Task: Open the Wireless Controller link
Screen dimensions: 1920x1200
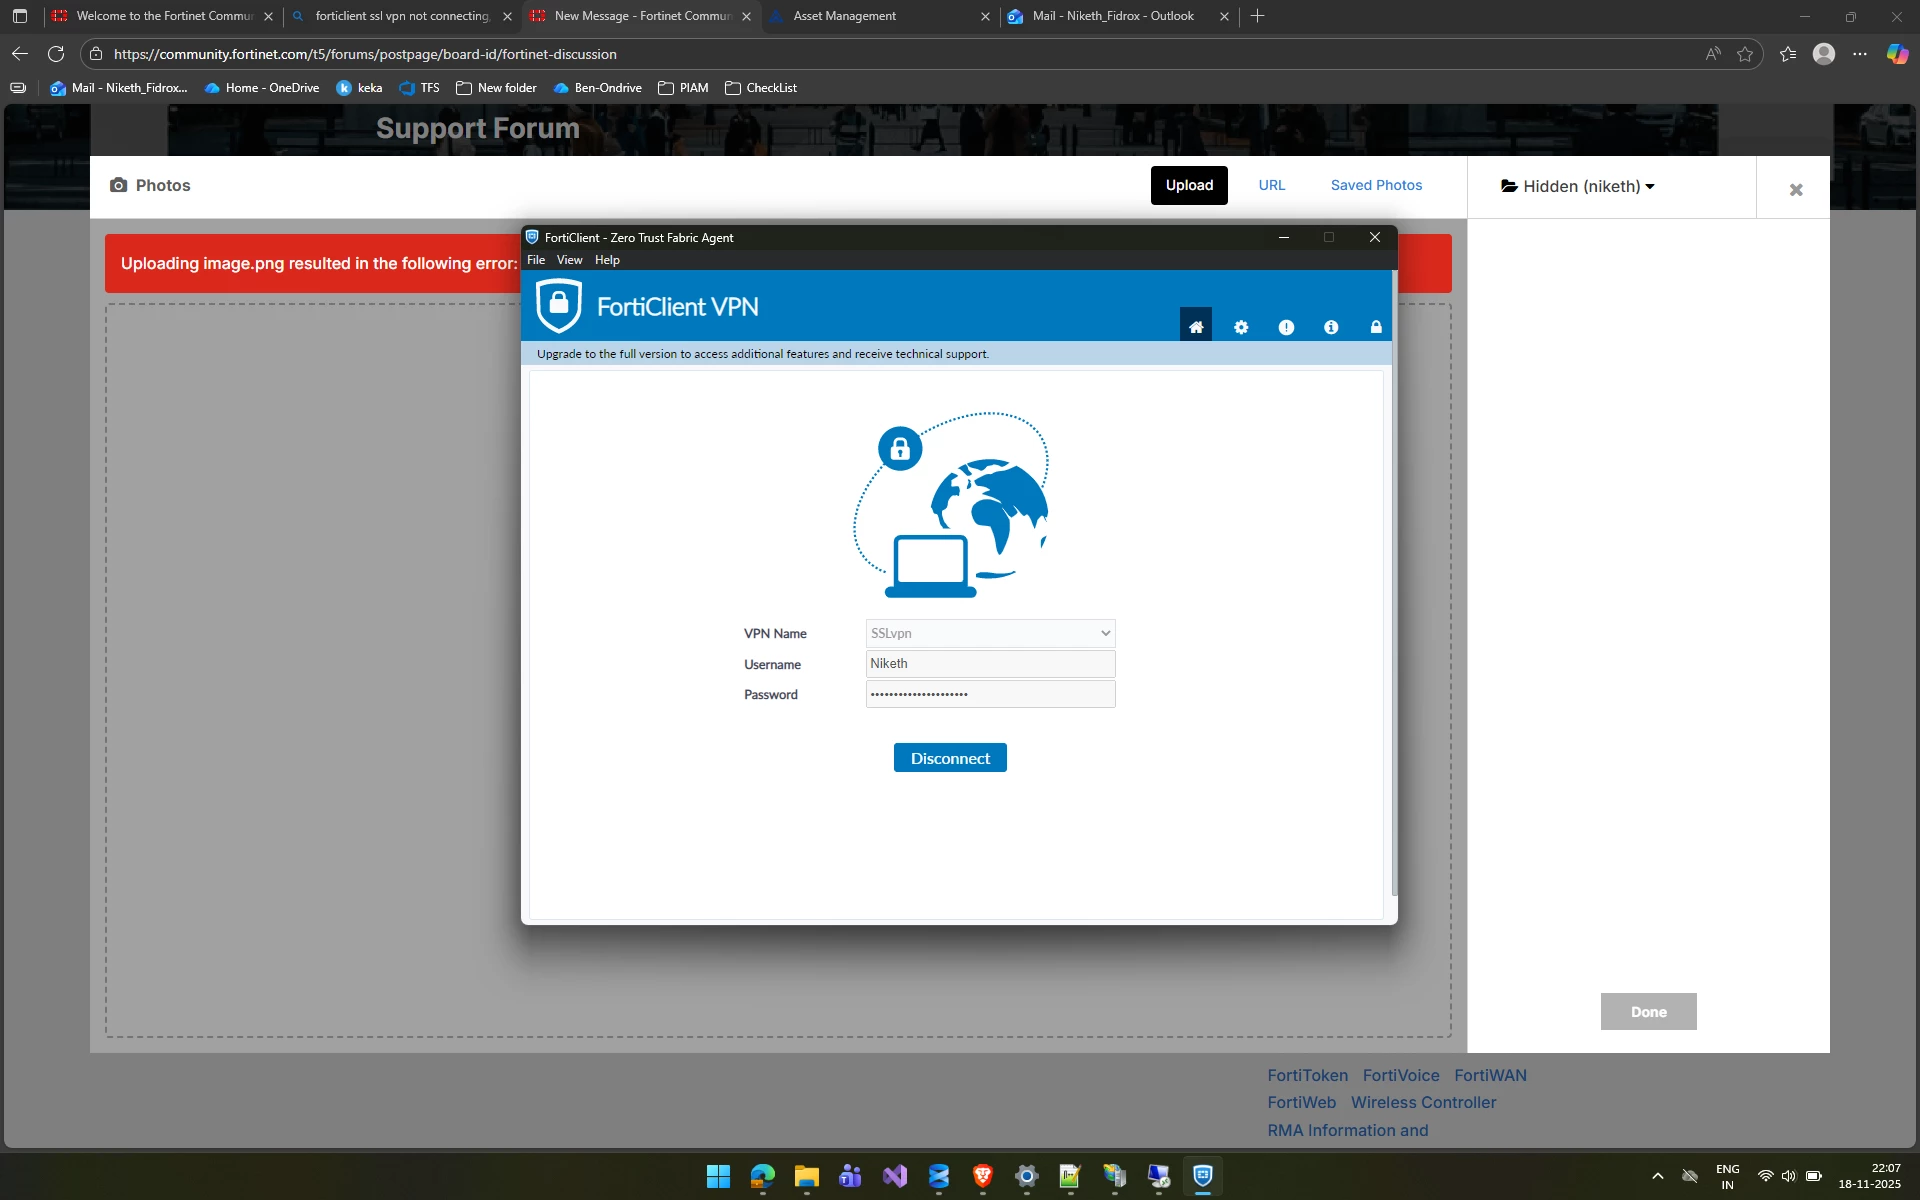Action: tap(1423, 1102)
